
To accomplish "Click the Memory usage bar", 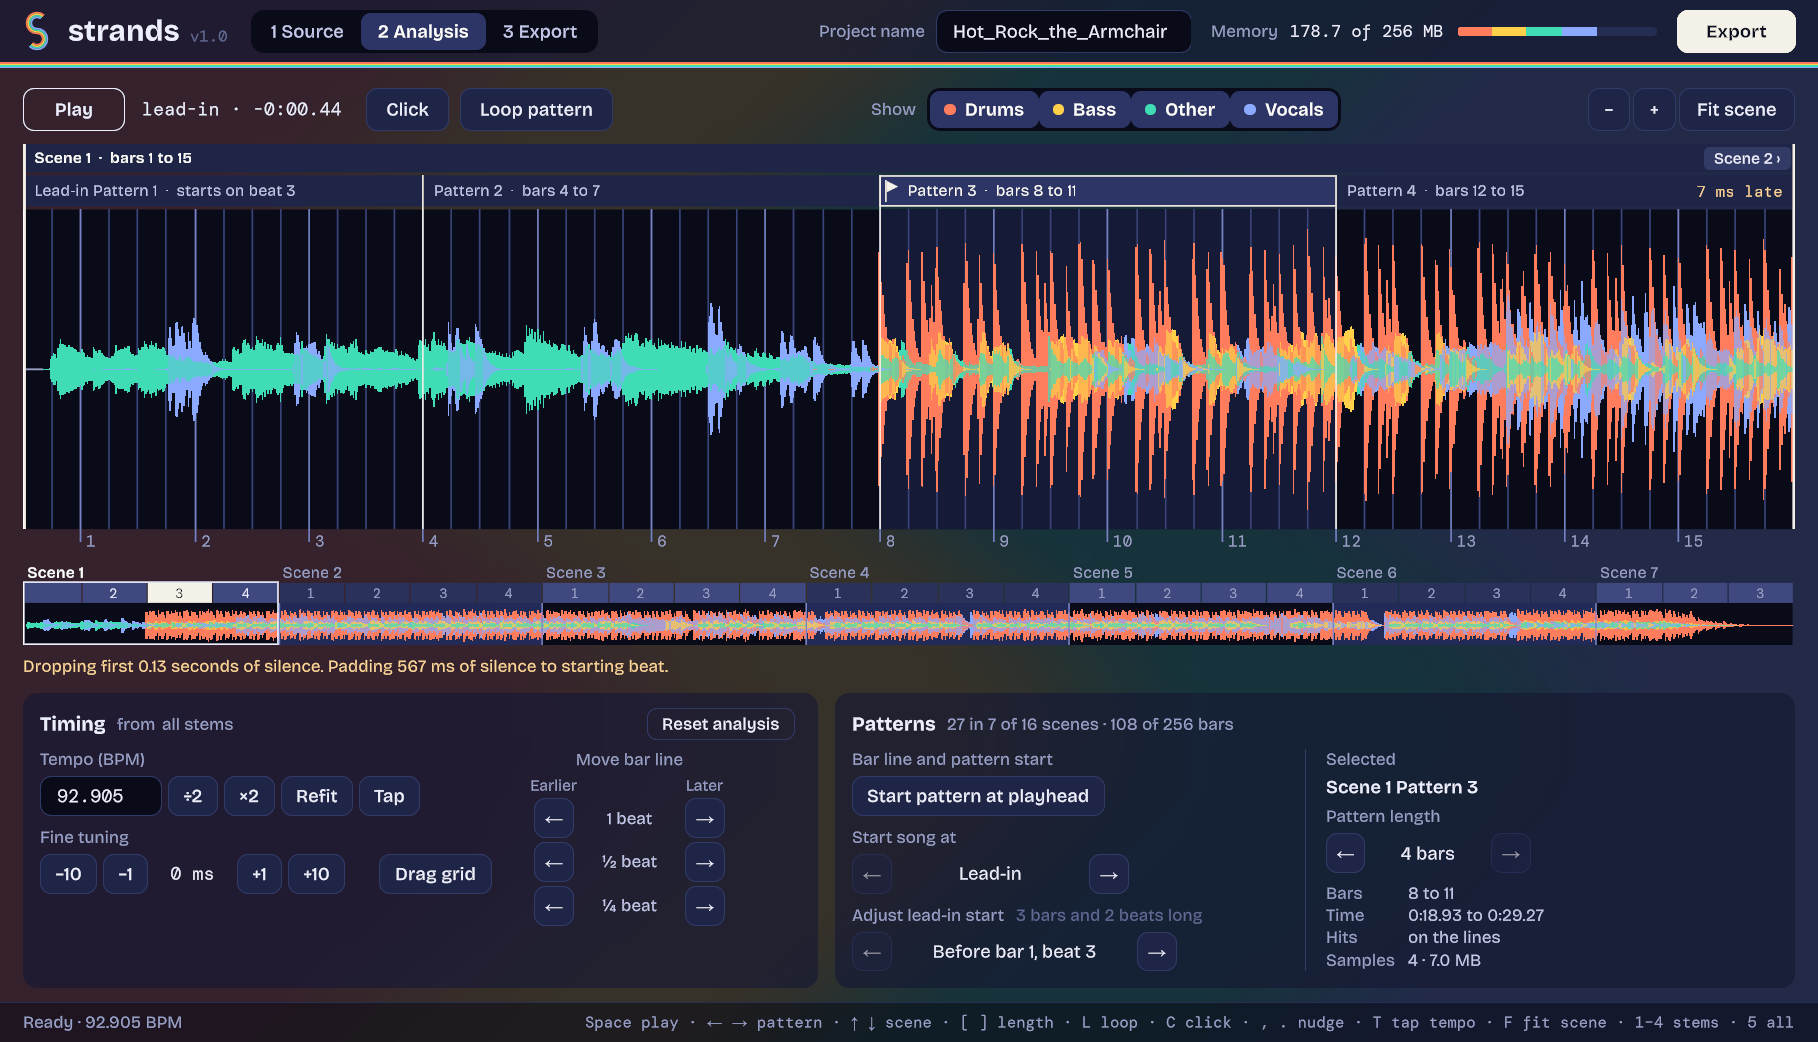I will click(1557, 32).
